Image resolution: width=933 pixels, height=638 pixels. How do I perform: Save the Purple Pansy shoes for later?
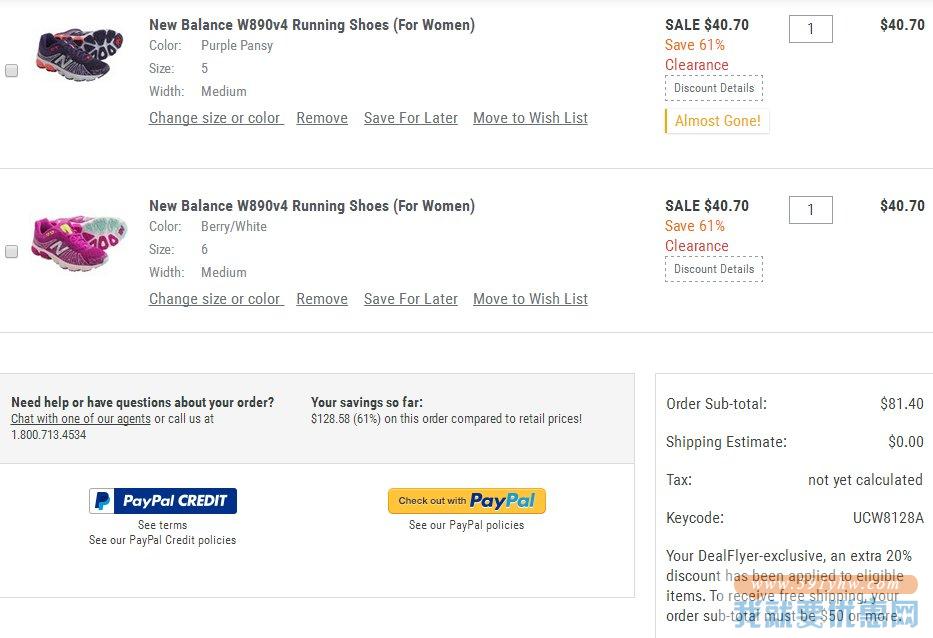coord(411,118)
